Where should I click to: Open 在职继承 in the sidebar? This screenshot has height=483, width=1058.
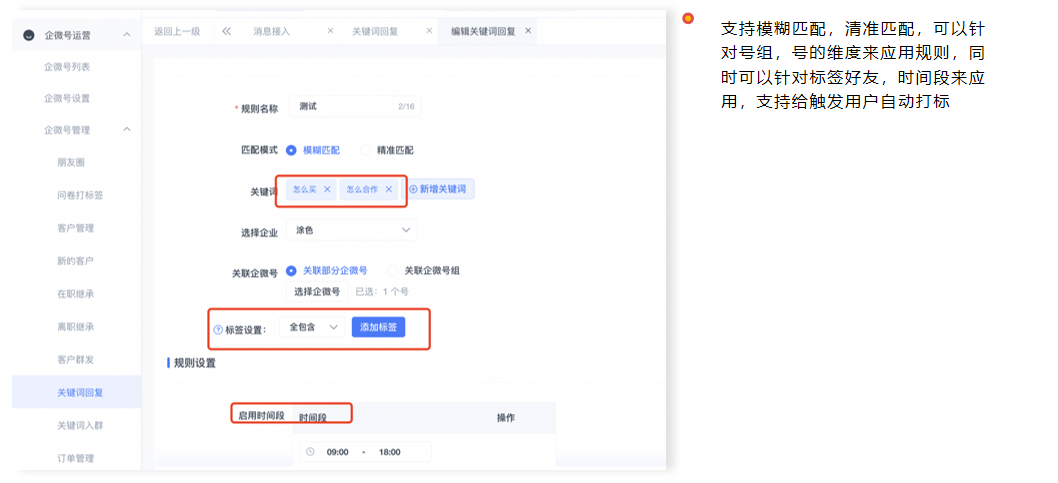[76, 293]
